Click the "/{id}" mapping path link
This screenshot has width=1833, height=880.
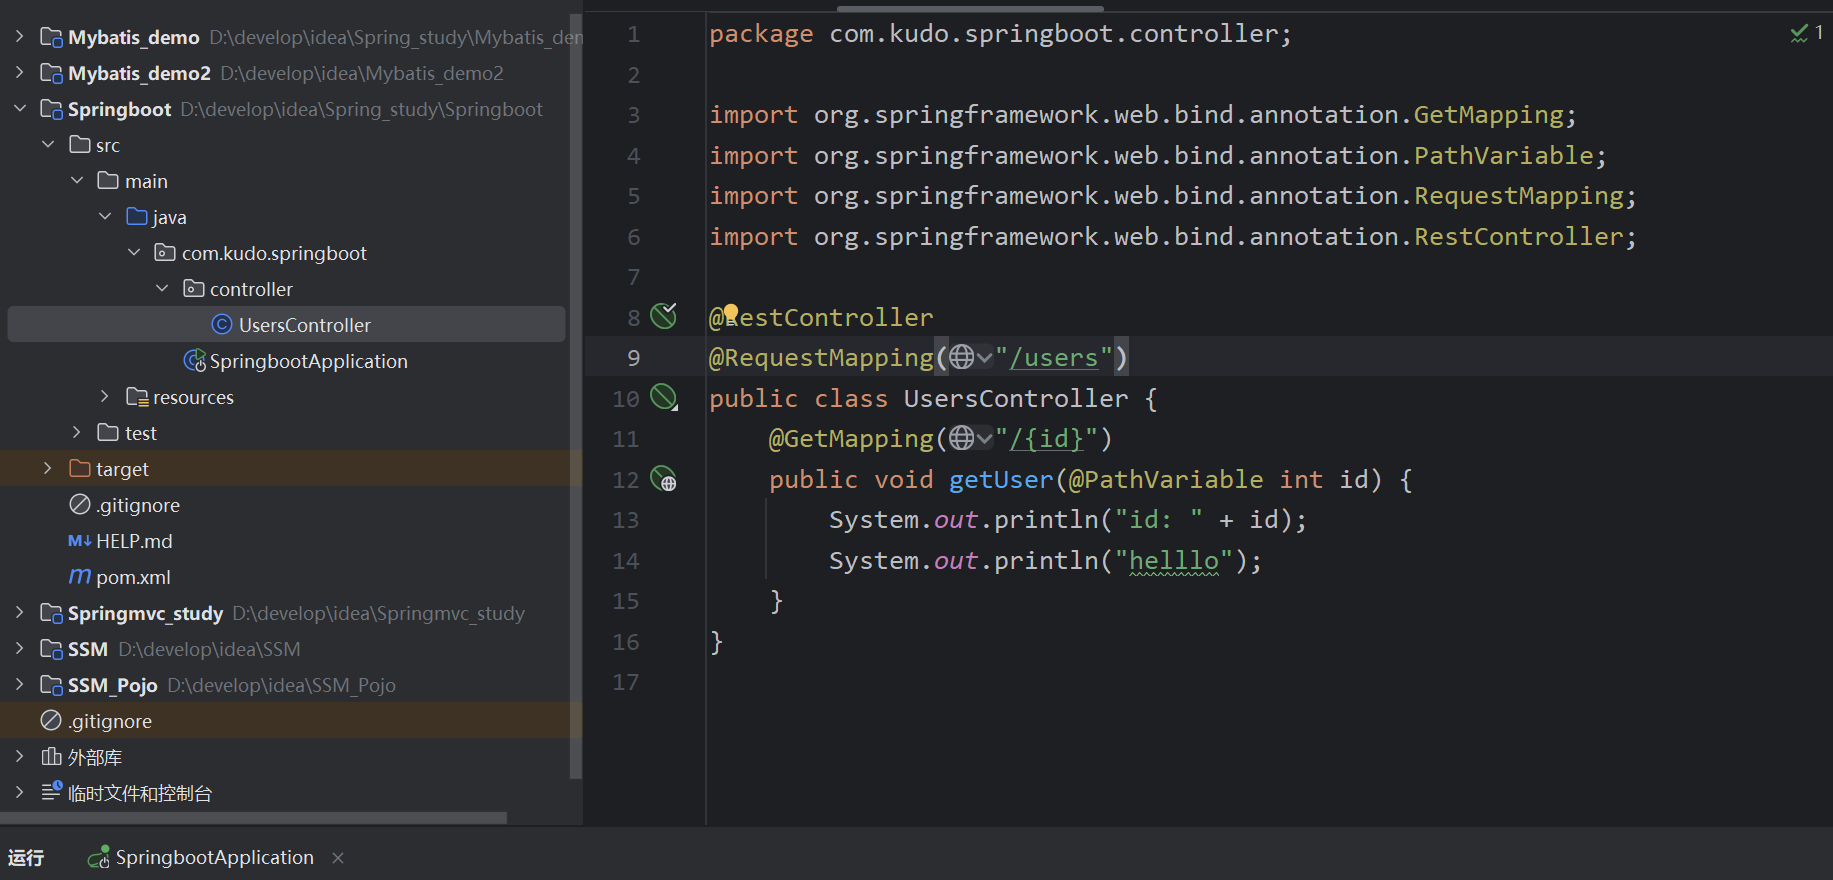(1047, 439)
